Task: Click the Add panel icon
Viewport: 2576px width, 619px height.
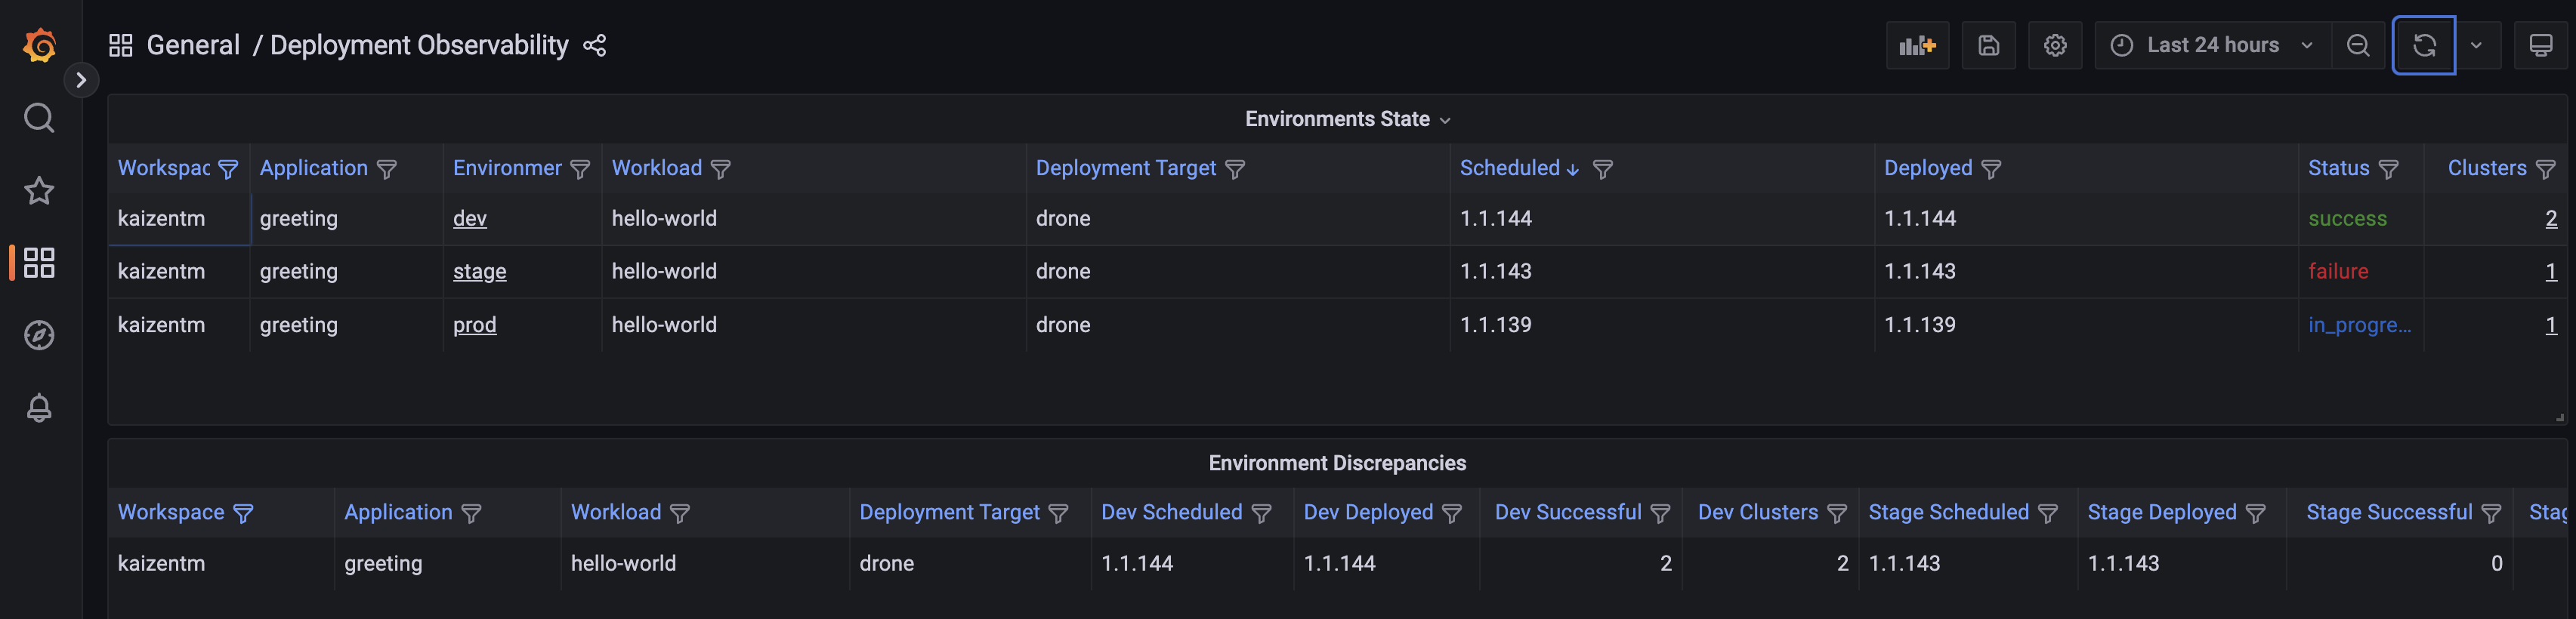Action: point(1917,45)
